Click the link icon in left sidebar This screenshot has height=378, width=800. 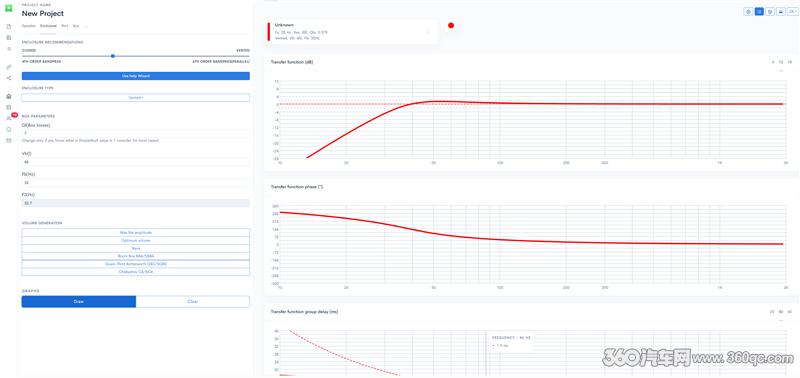point(9,67)
